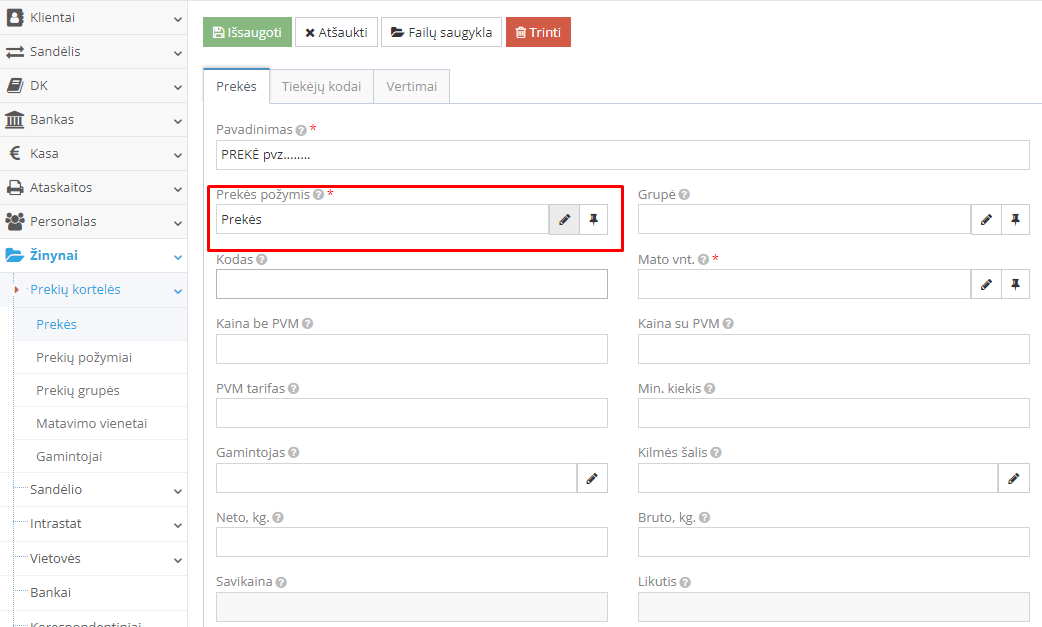Viewport: 1042px width, 627px height.
Task: Open the Vertimai tab
Action: pos(411,87)
